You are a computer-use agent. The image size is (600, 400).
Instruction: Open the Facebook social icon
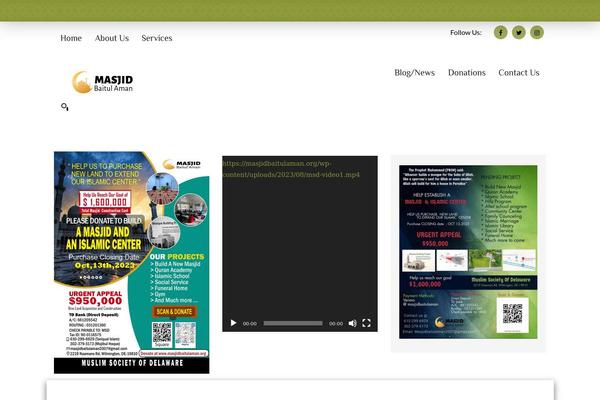501,33
